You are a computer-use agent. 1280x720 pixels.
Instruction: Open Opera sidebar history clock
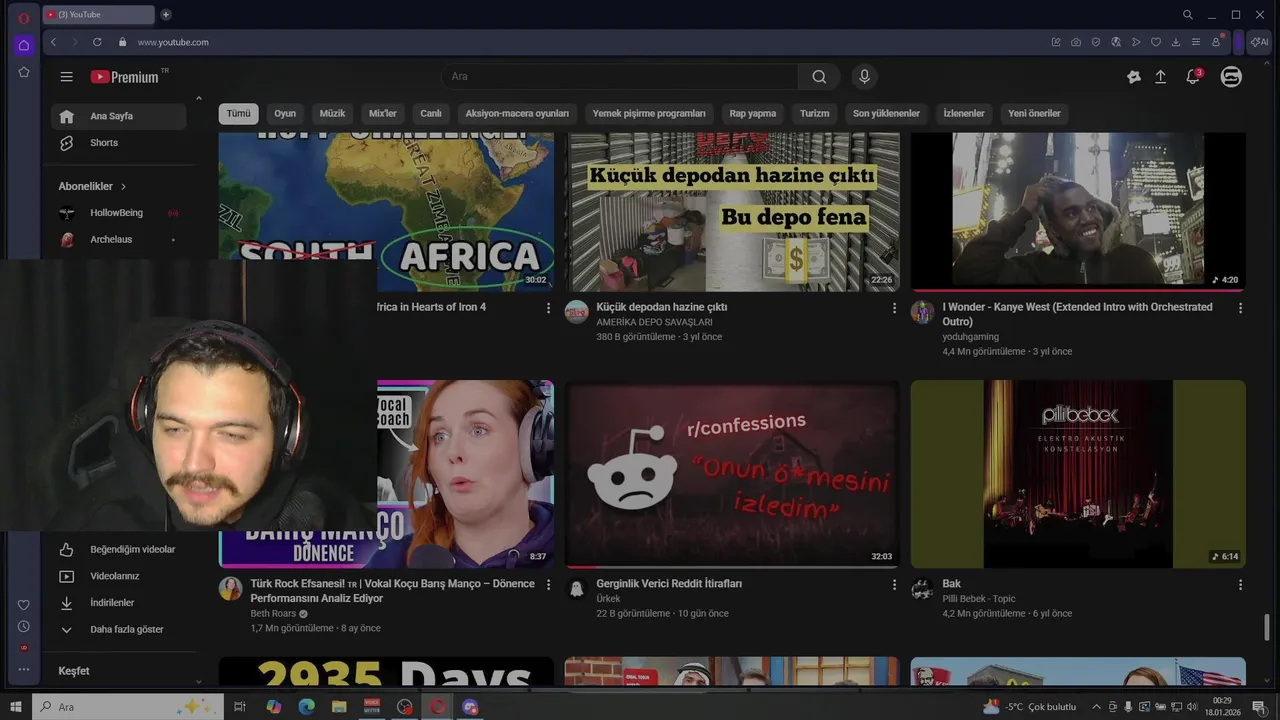tap(24, 626)
